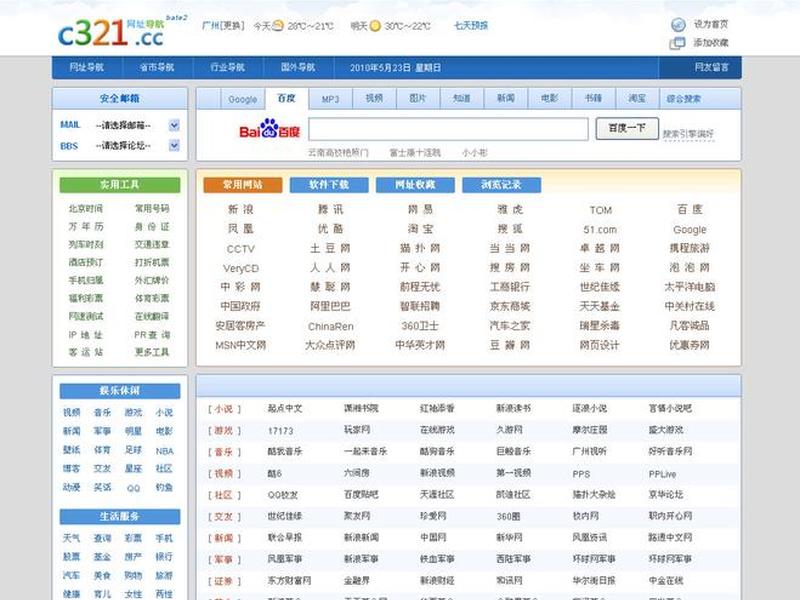Open the 腾讯 site link
Image resolution: width=800 pixels, height=600 pixels.
(x=331, y=210)
